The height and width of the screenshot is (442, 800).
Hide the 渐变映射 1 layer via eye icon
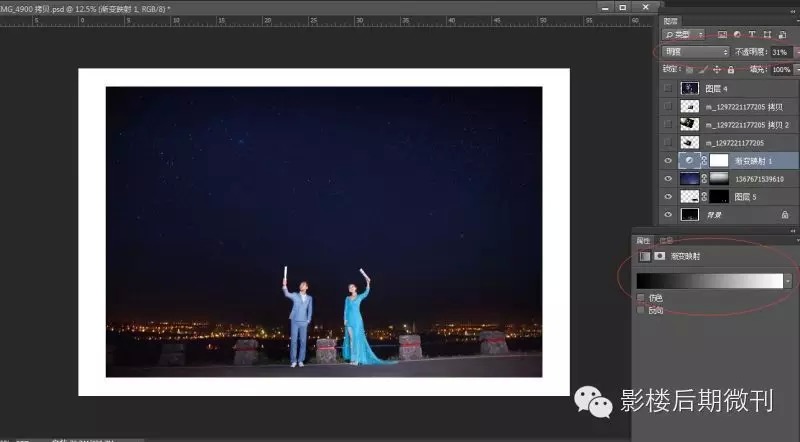point(668,161)
